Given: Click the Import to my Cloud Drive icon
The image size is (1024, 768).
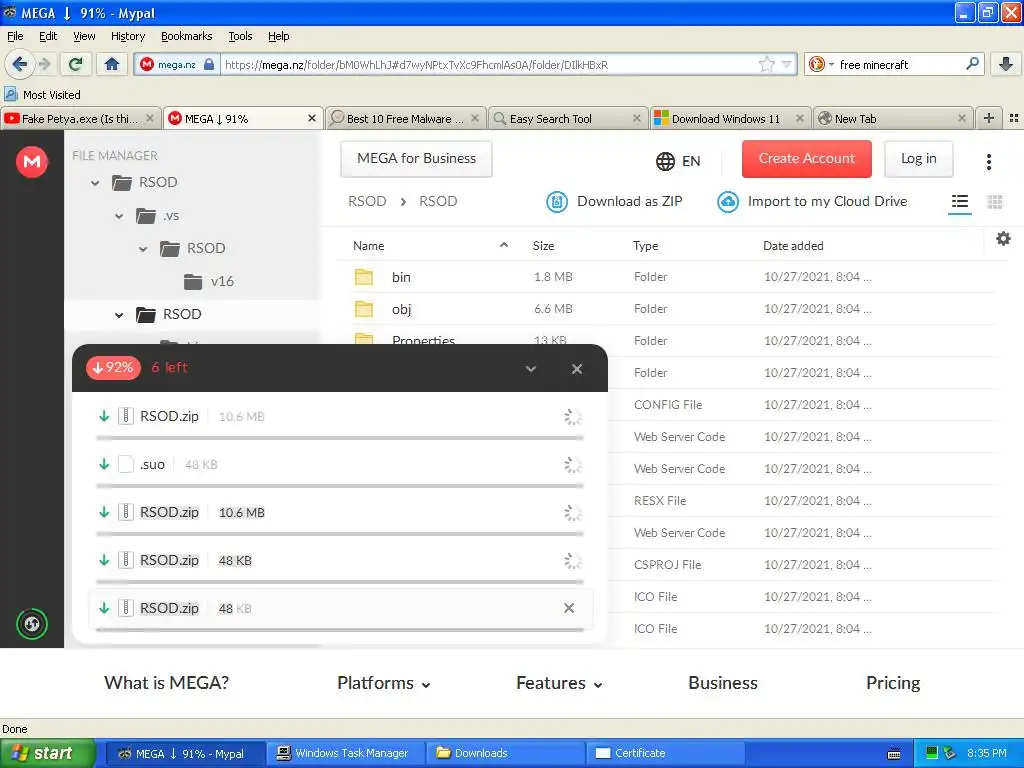Looking at the screenshot, I should point(728,202).
